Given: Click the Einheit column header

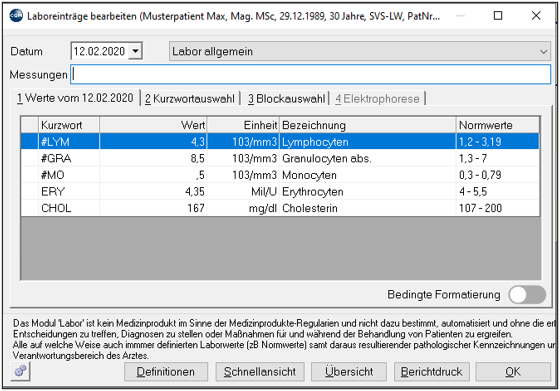Looking at the screenshot, I should [x=243, y=125].
